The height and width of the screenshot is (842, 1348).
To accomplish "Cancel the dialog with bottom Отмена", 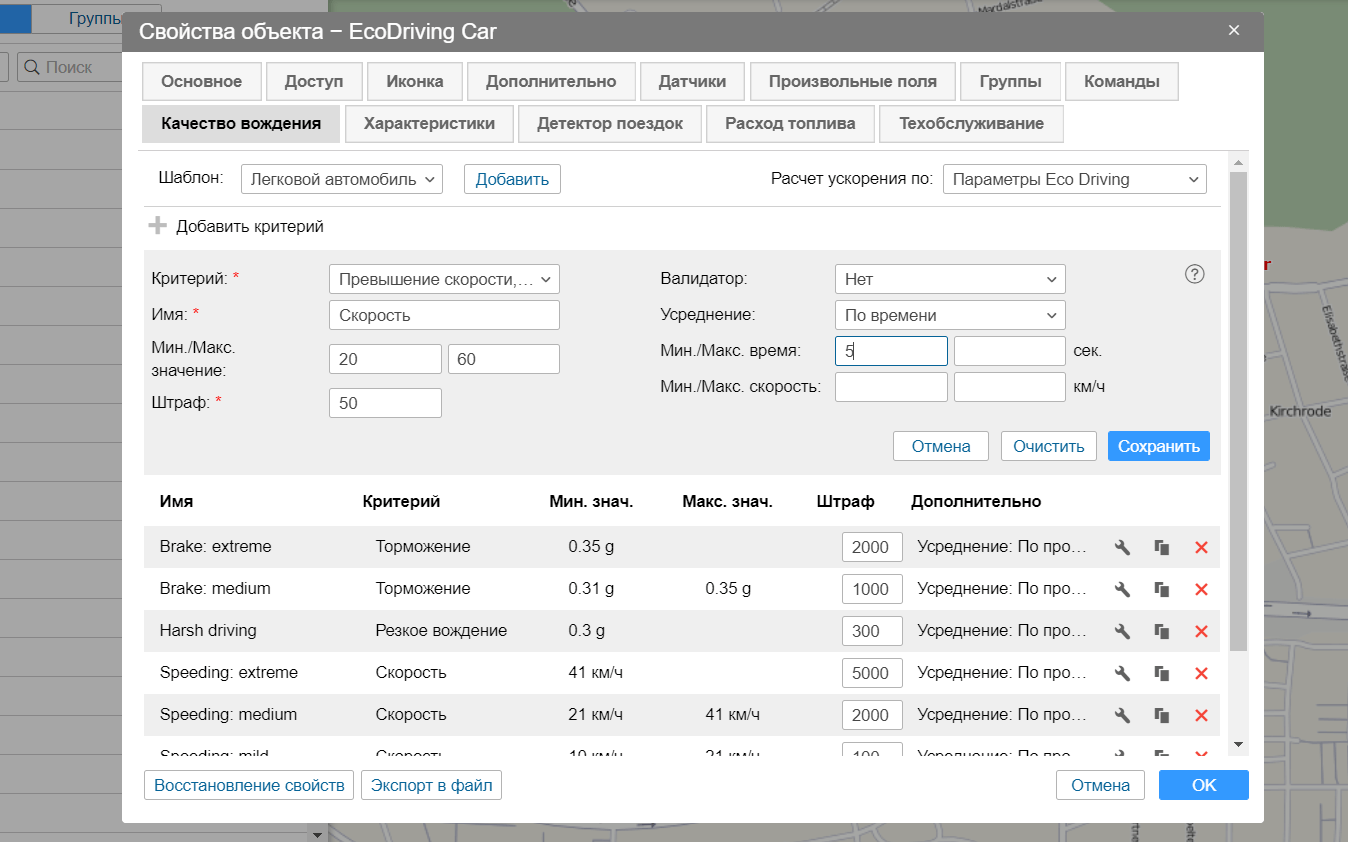I will pyautogui.click(x=1100, y=785).
